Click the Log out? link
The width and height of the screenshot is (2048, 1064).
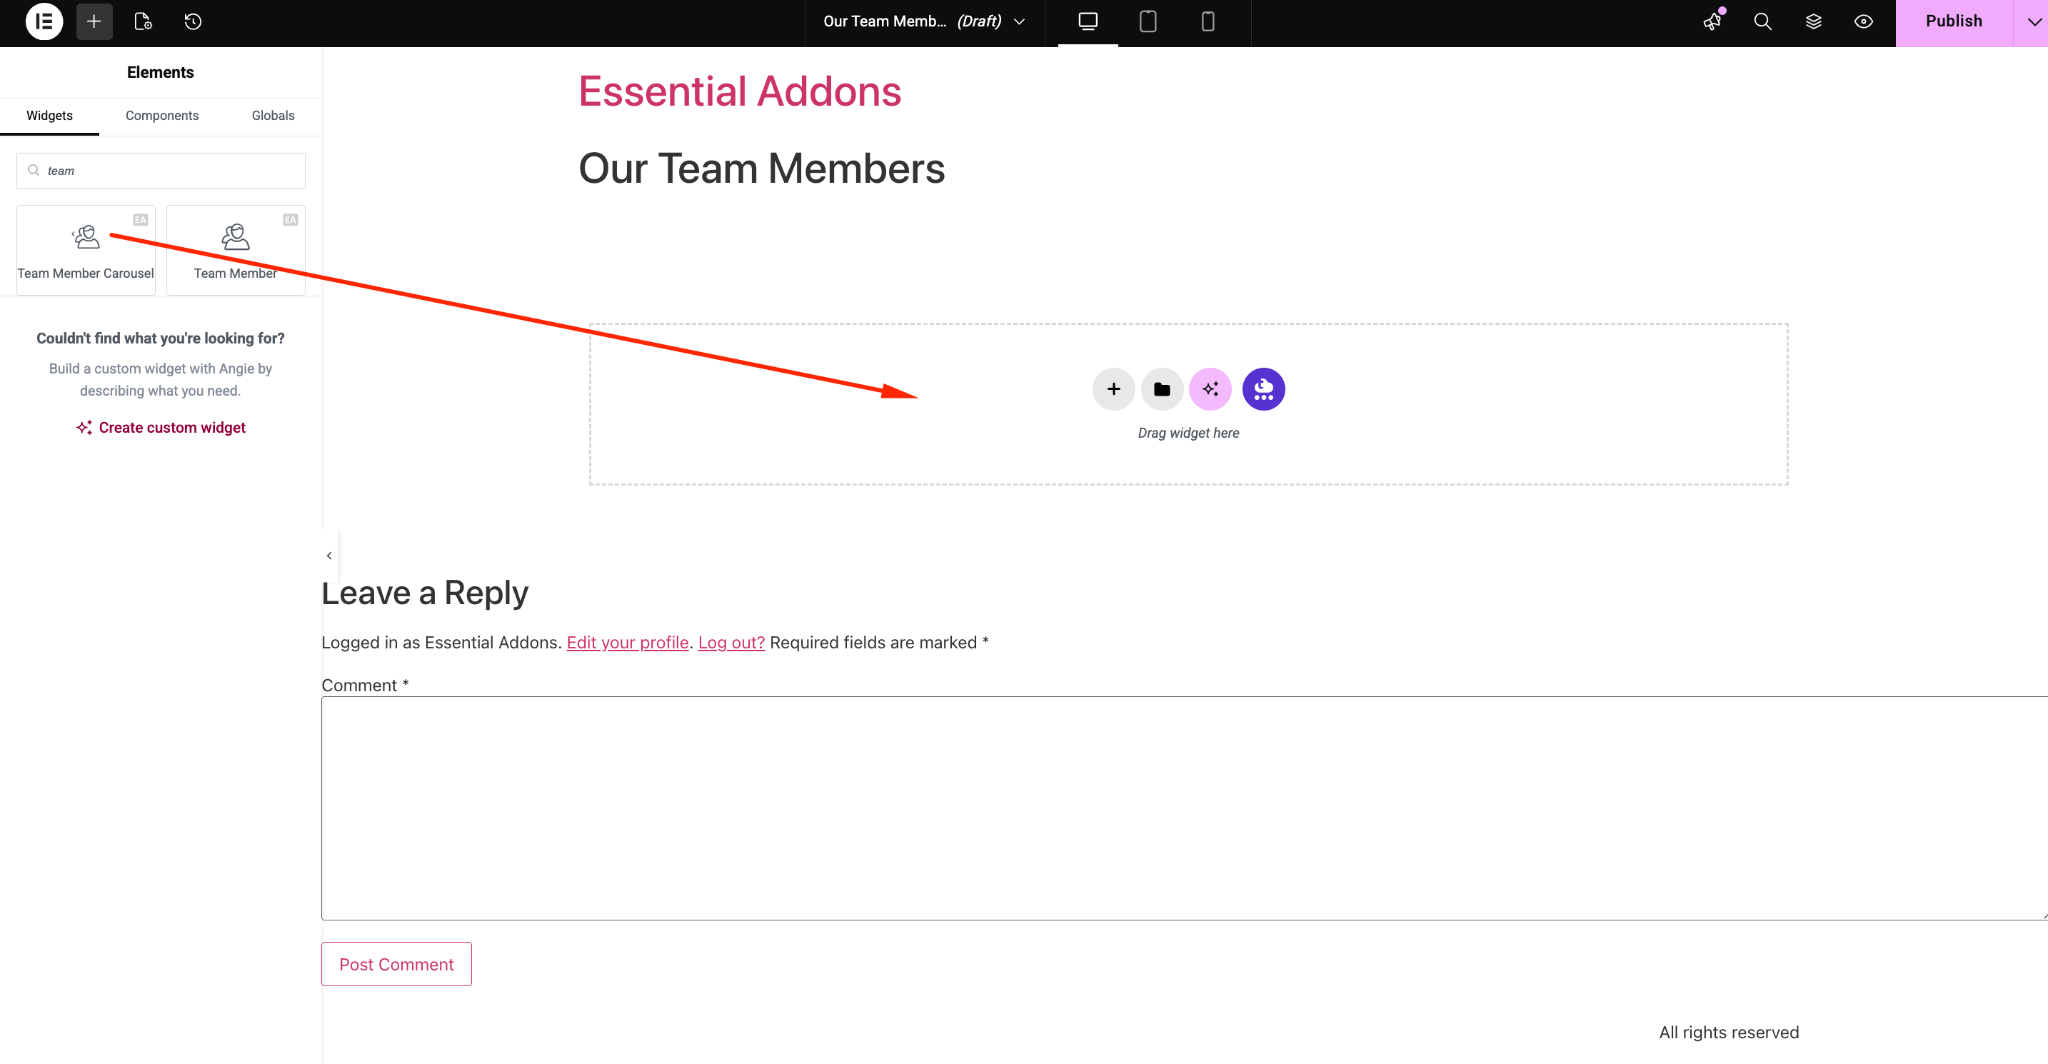coord(731,642)
